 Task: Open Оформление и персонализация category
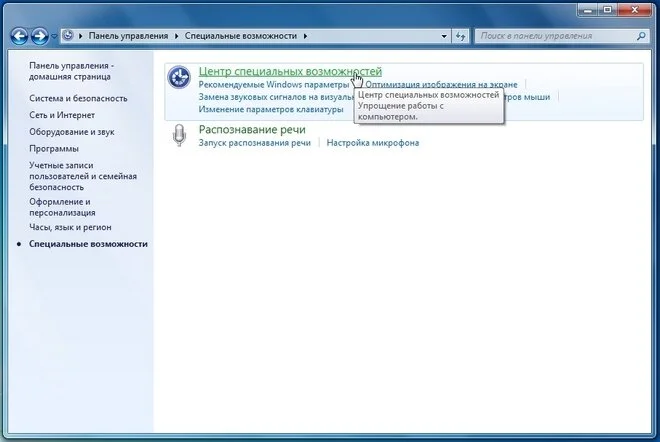point(62,207)
